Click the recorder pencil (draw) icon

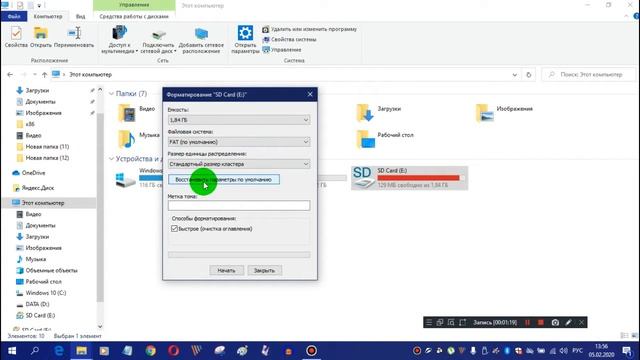point(569,322)
